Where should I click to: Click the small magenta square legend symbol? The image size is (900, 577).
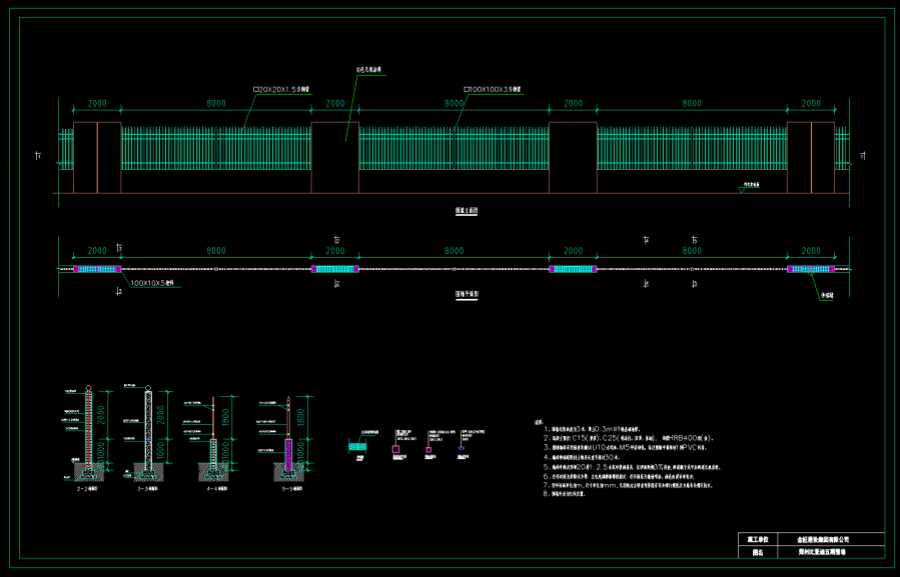[x=429, y=451]
